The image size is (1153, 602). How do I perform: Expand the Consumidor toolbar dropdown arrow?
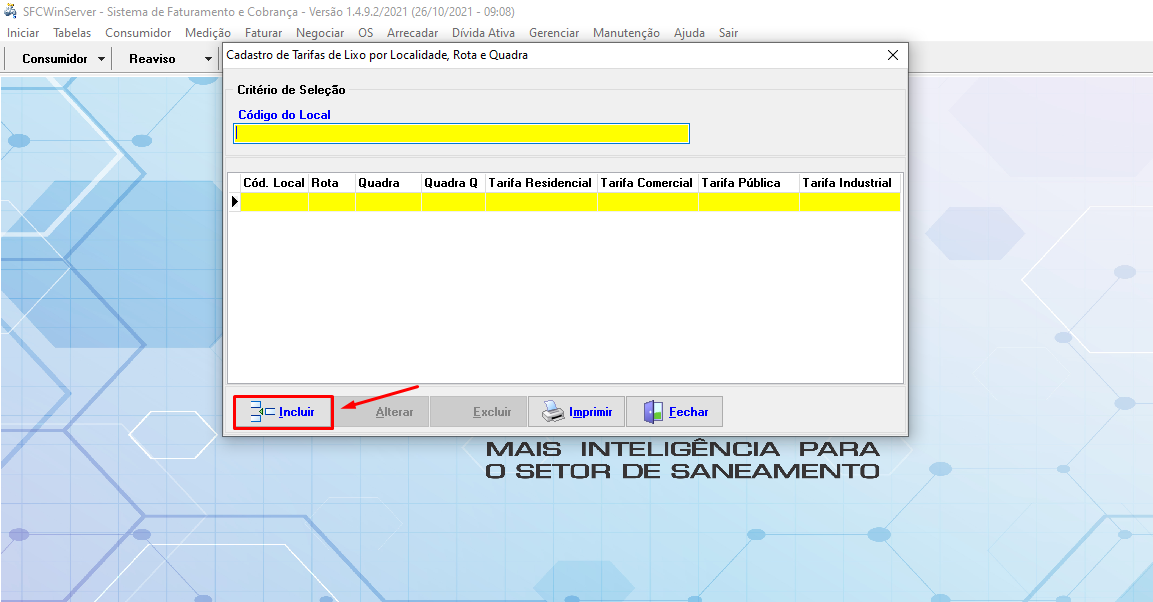coord(101,59)
